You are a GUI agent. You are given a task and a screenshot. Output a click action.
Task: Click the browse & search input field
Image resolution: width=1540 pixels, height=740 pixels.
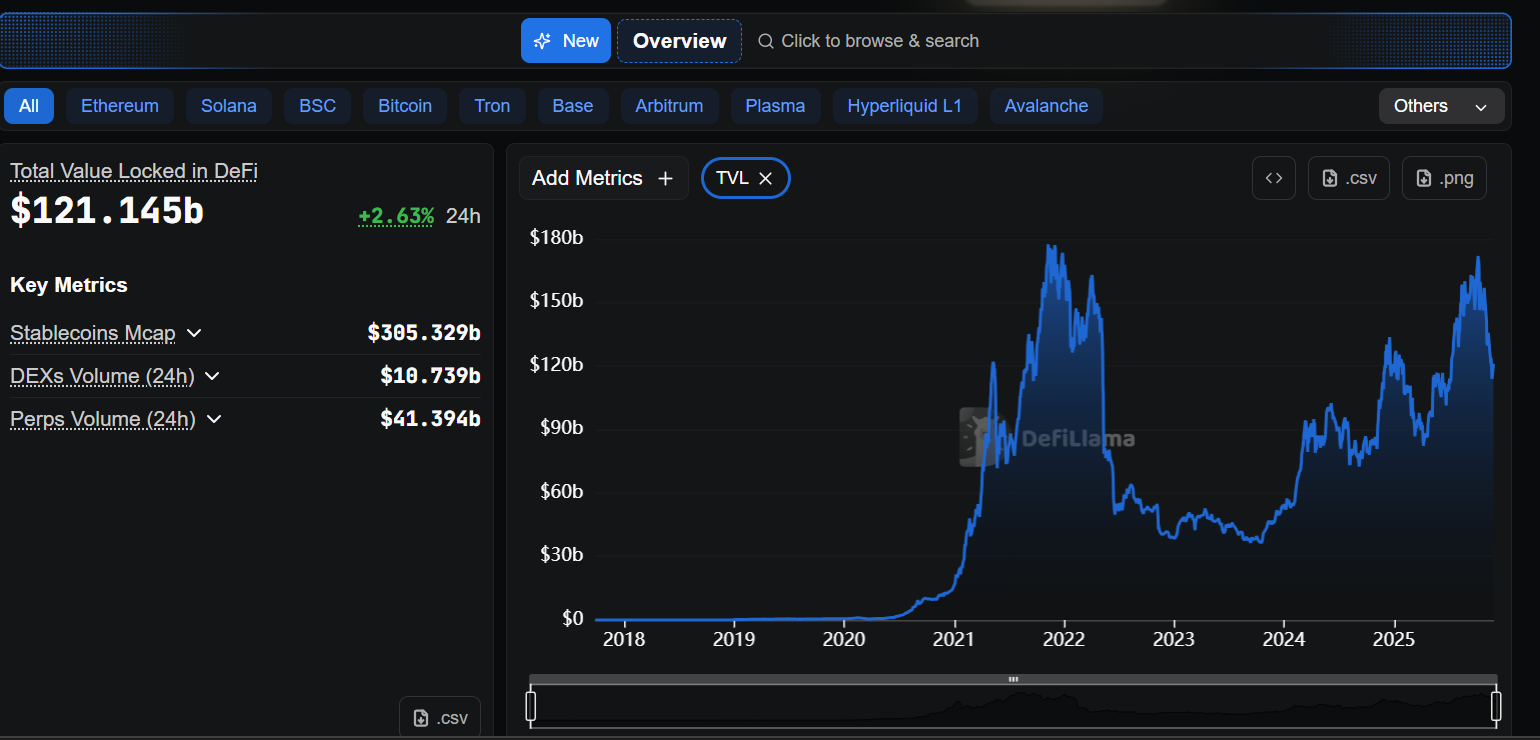880,41
